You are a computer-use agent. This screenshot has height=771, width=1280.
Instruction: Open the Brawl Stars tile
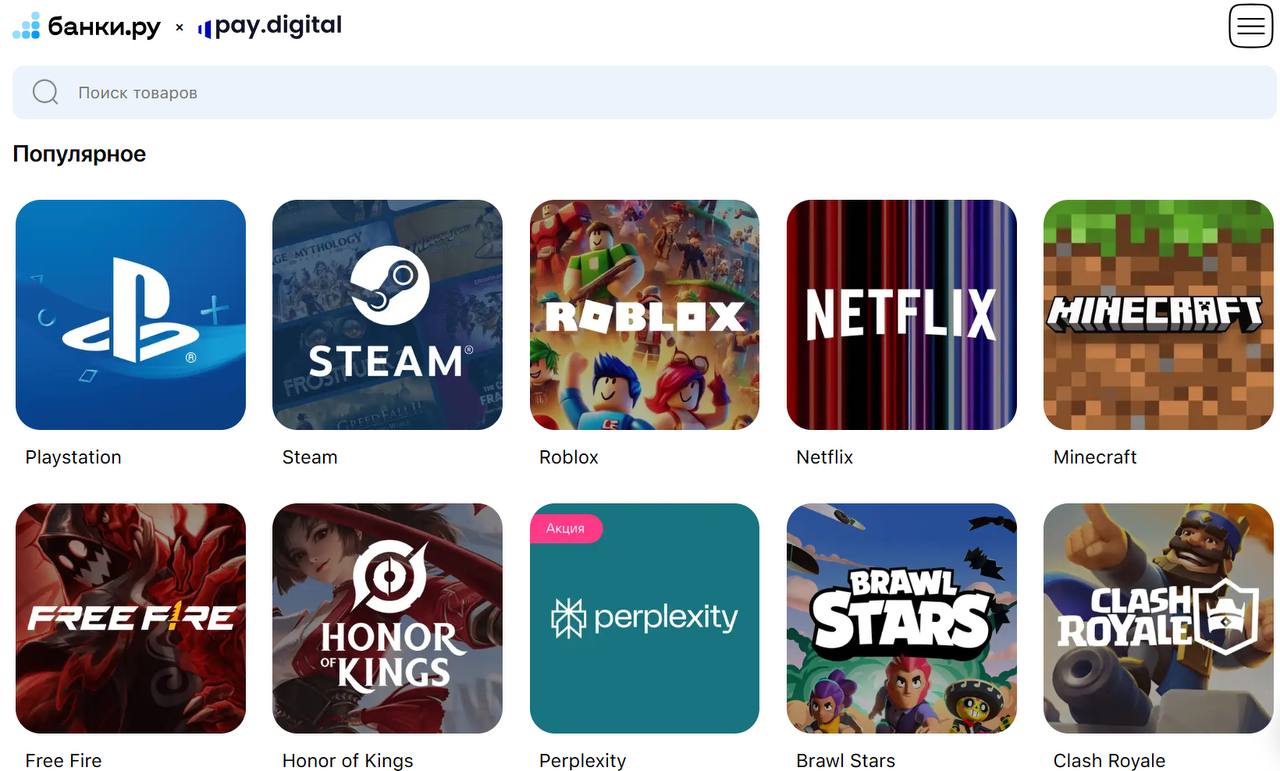[x=902, y=618]
